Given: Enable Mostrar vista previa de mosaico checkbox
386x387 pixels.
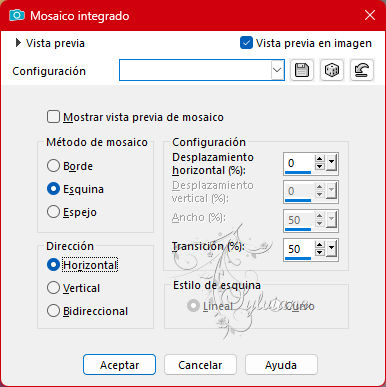Looking at the screenshot, I should 53,117.
